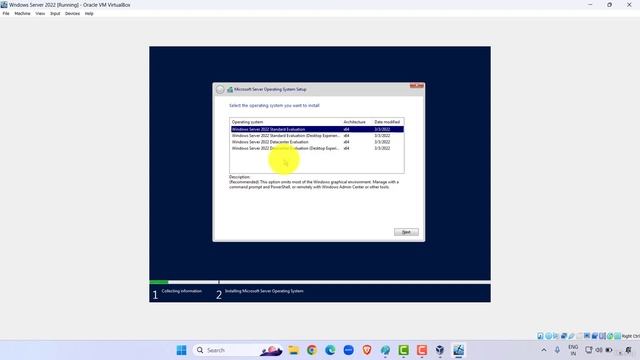Select Standard Evaluation (Desktop Experience) row
640x360 pixels.
tap(317, 136)
